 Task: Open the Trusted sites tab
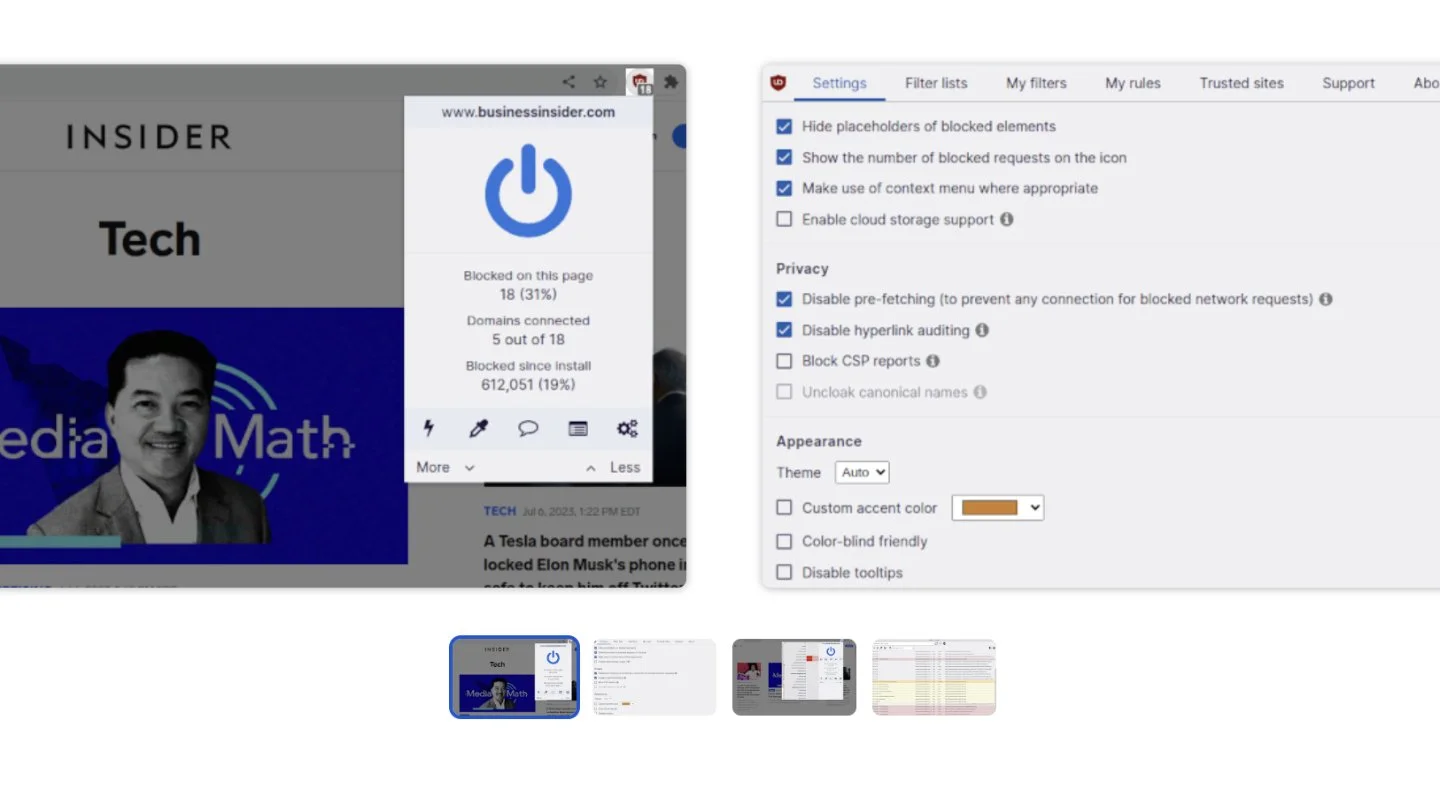1241,83
